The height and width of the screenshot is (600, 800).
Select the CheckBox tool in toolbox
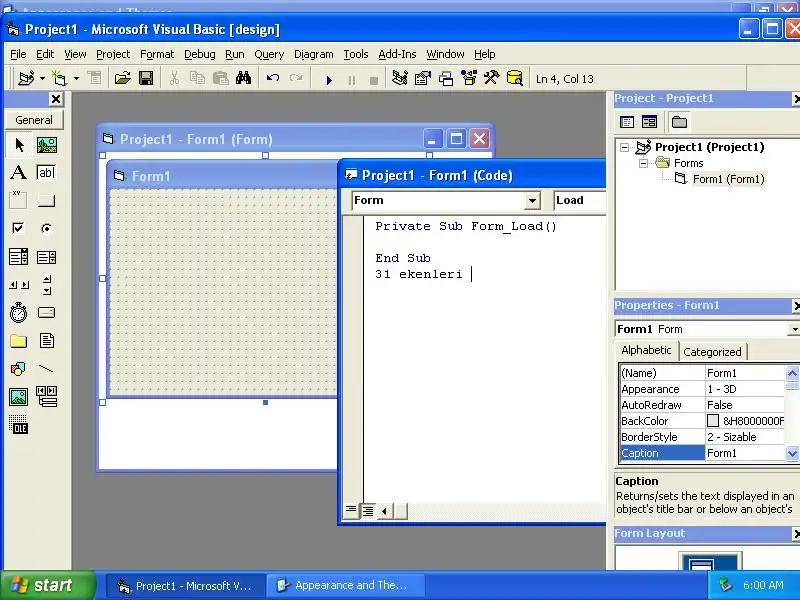coord(19,228)
